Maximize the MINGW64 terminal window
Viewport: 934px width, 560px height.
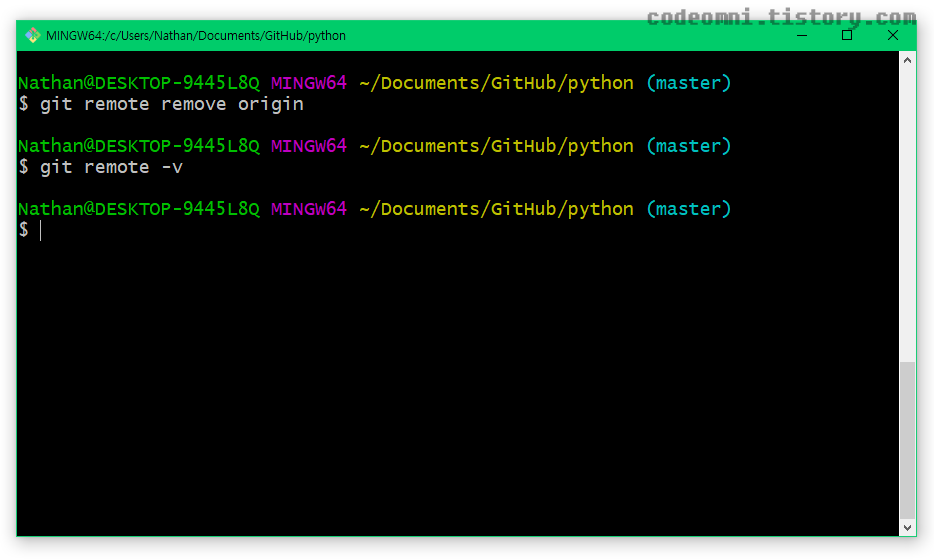846,36
